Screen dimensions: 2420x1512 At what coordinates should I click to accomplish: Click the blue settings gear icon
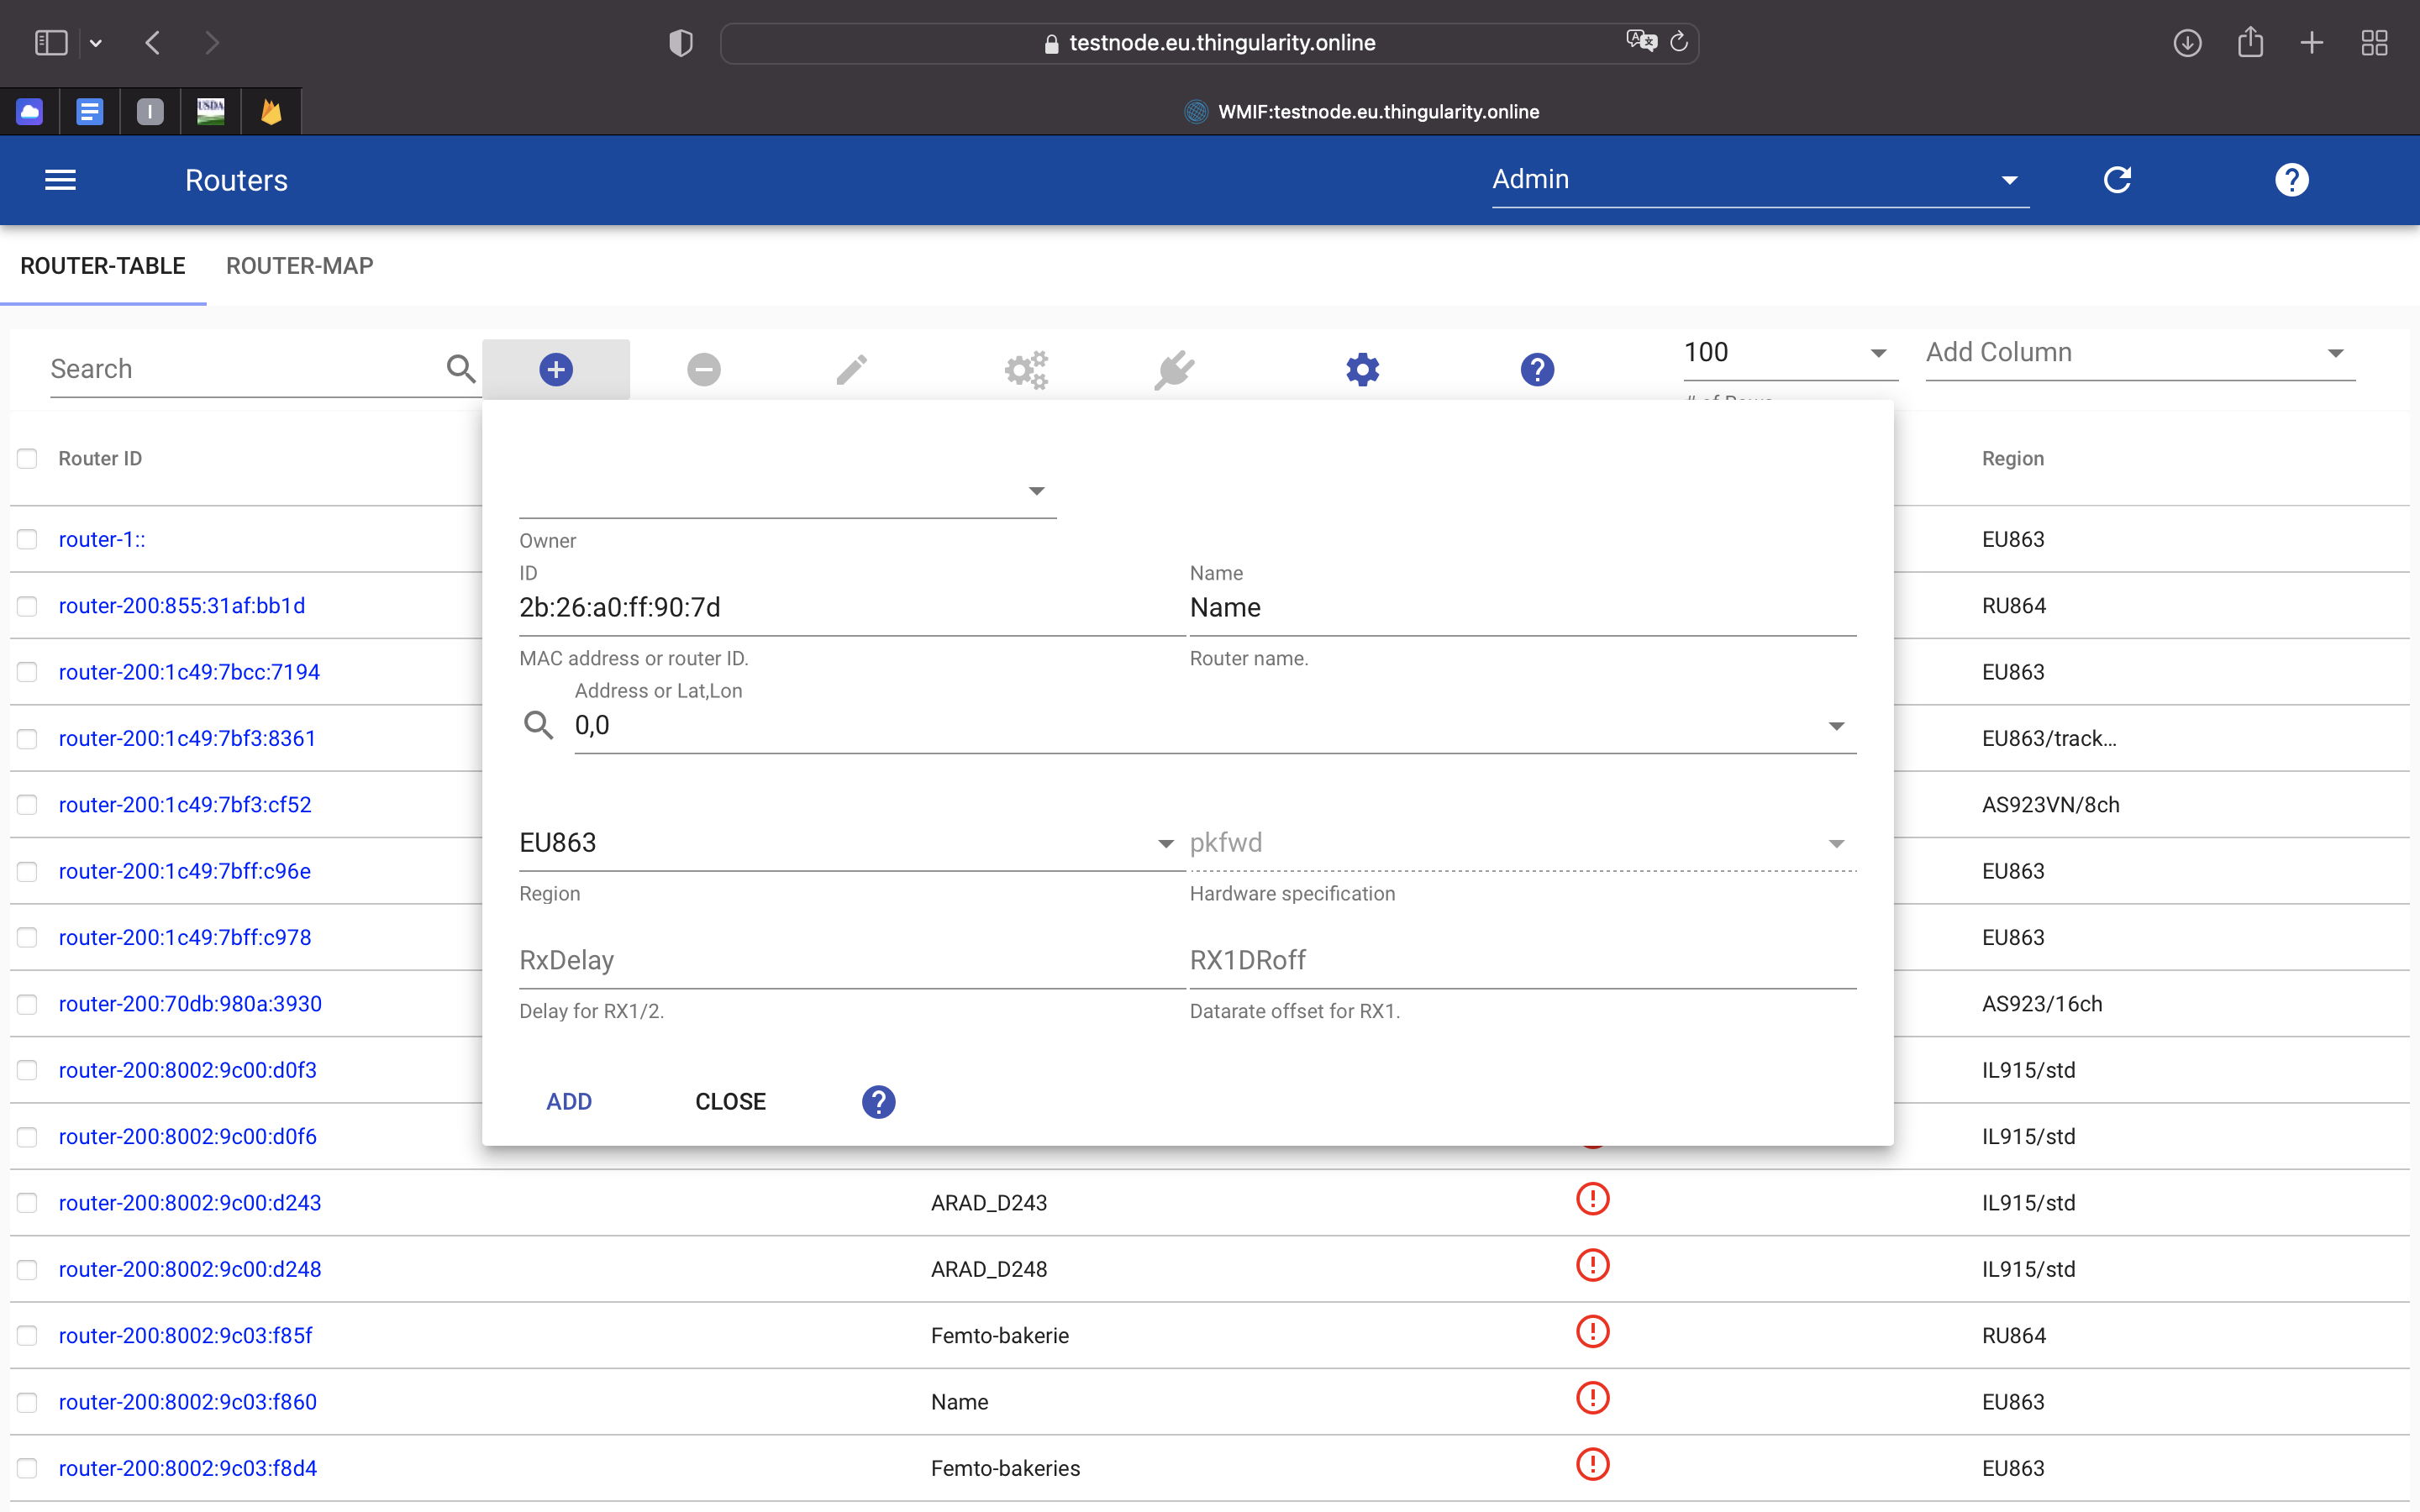pos(1362,369)
